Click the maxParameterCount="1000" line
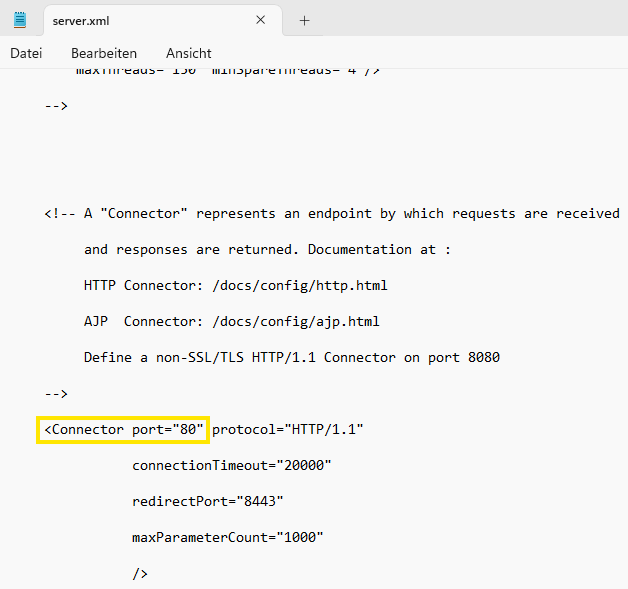The width and height of the screenshot is (628, 589). coord(227,538)
